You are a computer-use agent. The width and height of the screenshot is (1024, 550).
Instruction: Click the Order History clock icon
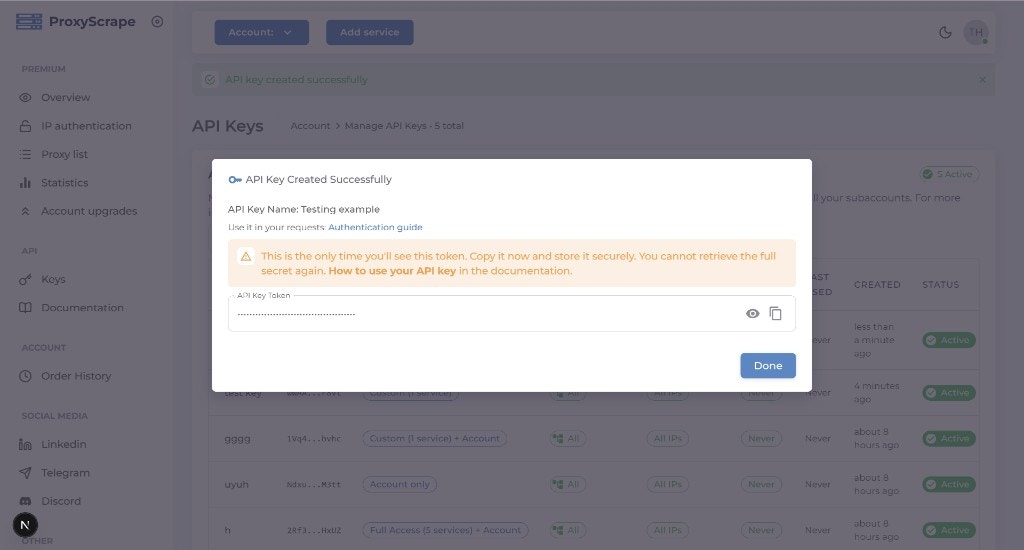pyautogui.click(x=25, y=376)
